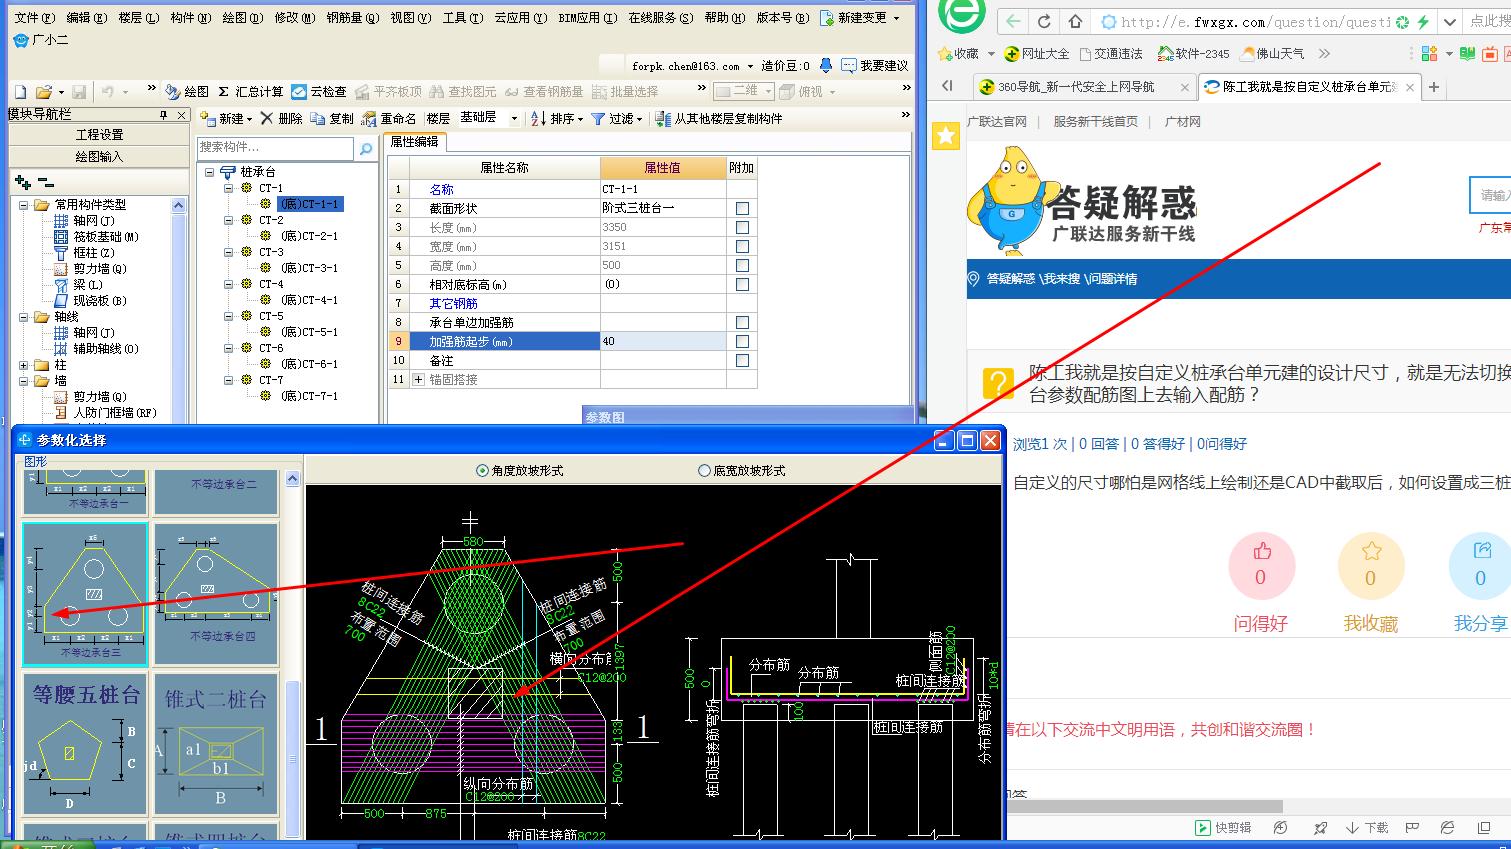Open the BIM应用(I) menu
Viewport: 1511px width, 849px height.
587,18
